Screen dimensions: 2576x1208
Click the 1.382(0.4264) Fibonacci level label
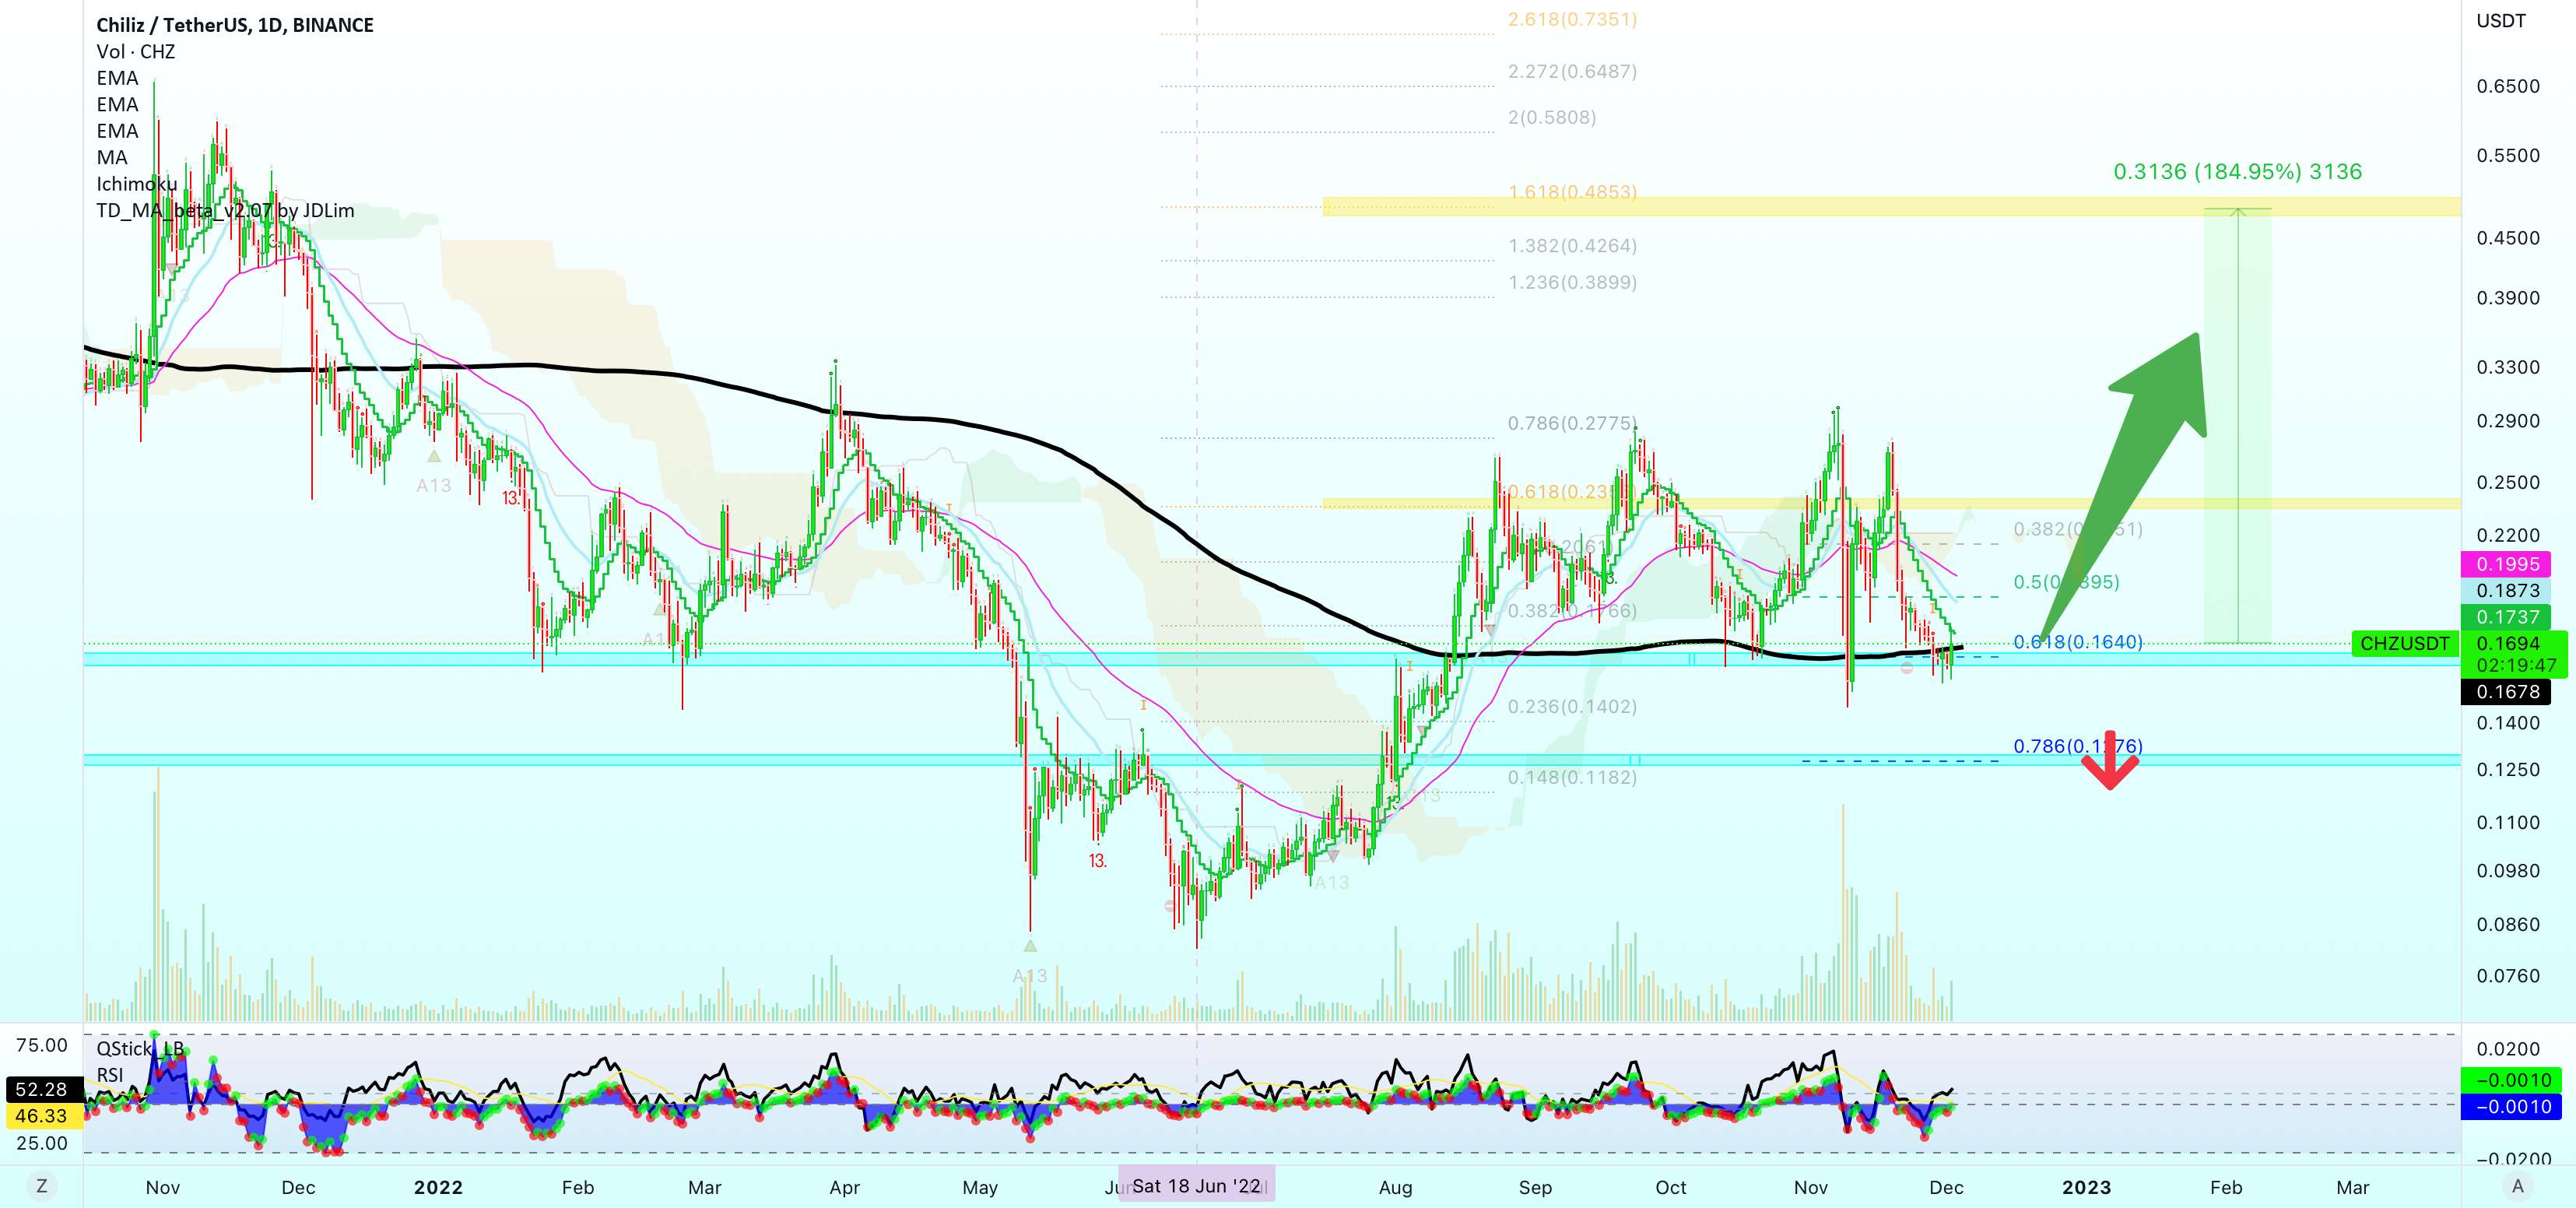click(x=1572, y=245)
